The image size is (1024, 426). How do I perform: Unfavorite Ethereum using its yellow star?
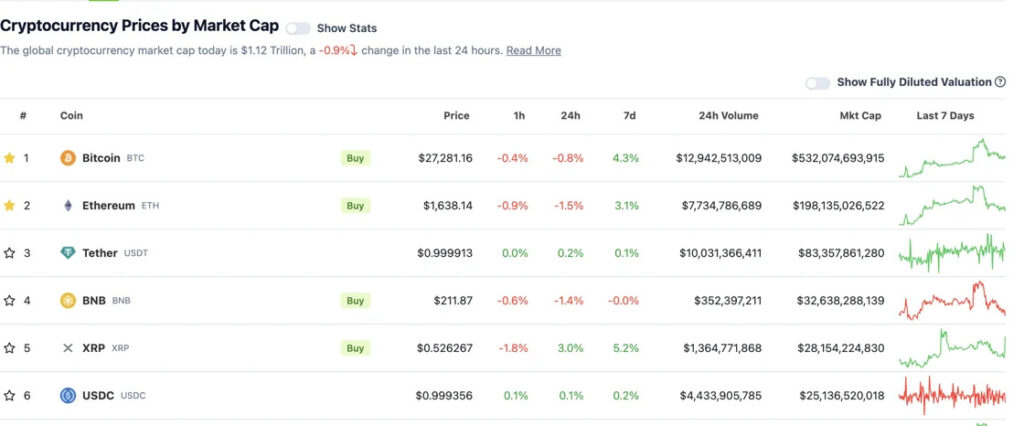point(9,205)
